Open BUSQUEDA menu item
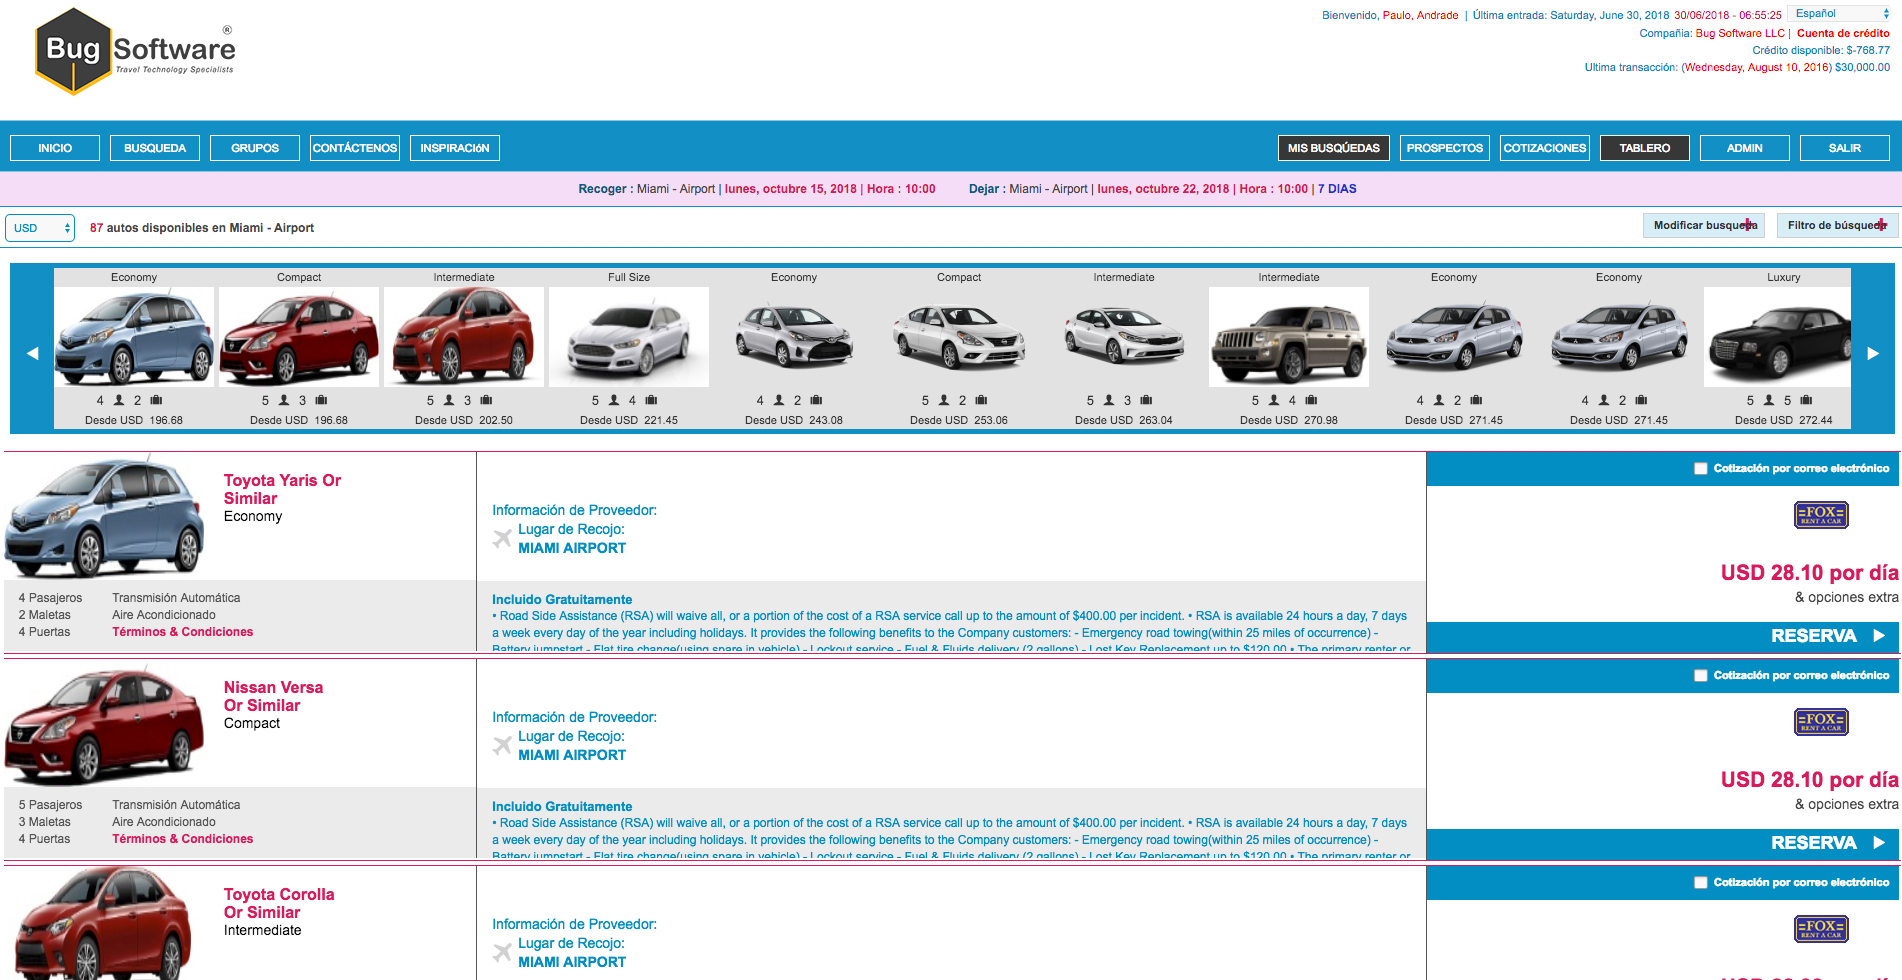 point(155,148)
